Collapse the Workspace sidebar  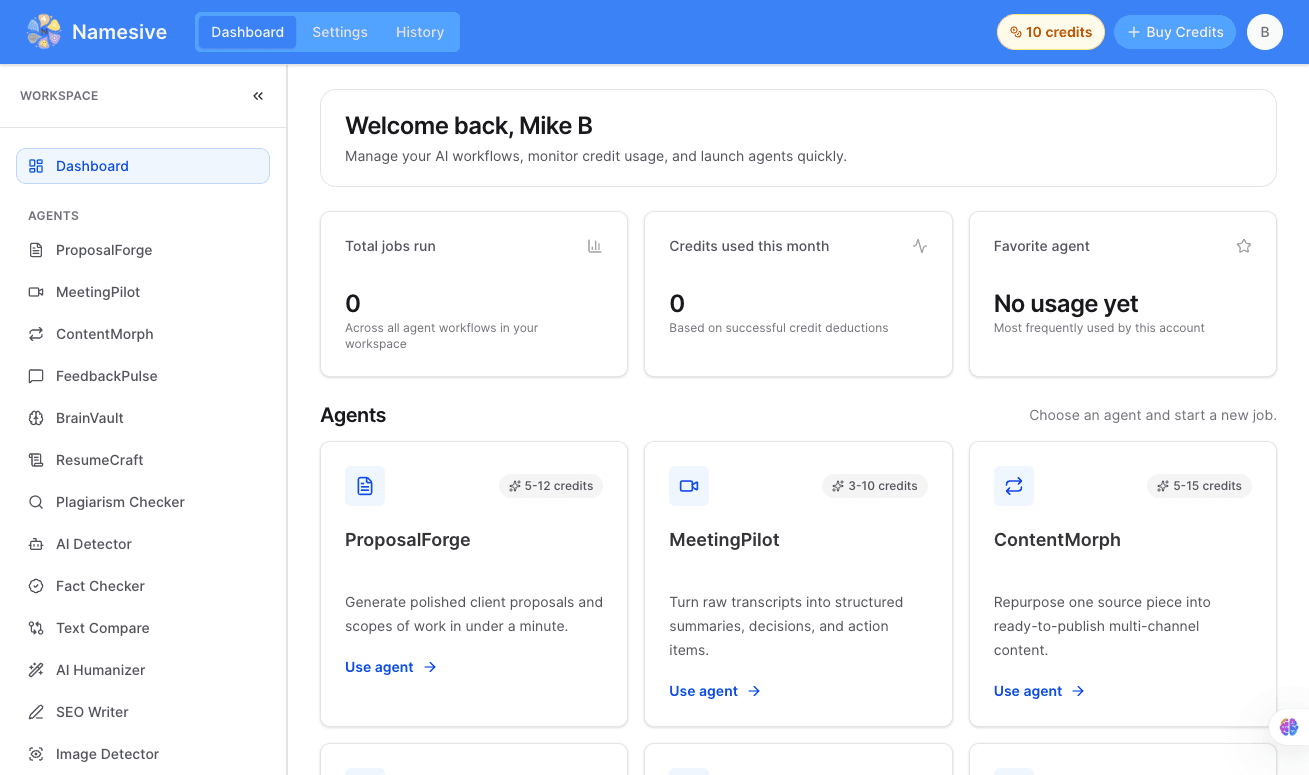tap(258, 96)
